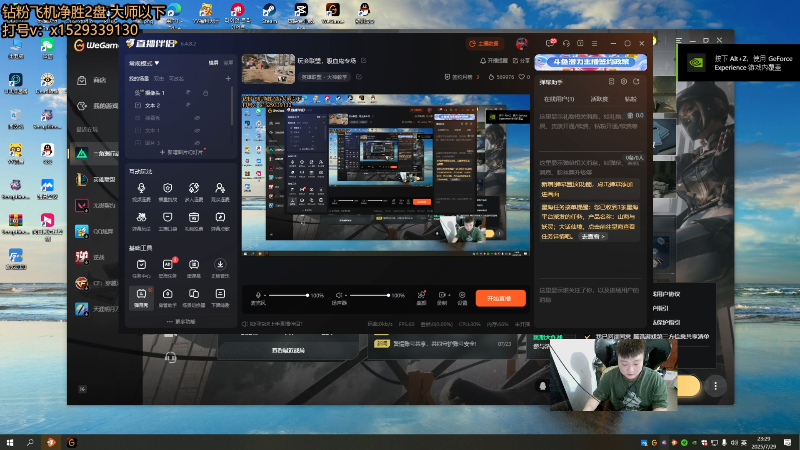Open 任务中心 under 基础工具
This screenshot has width=800, height=450.
pos(141,264)
